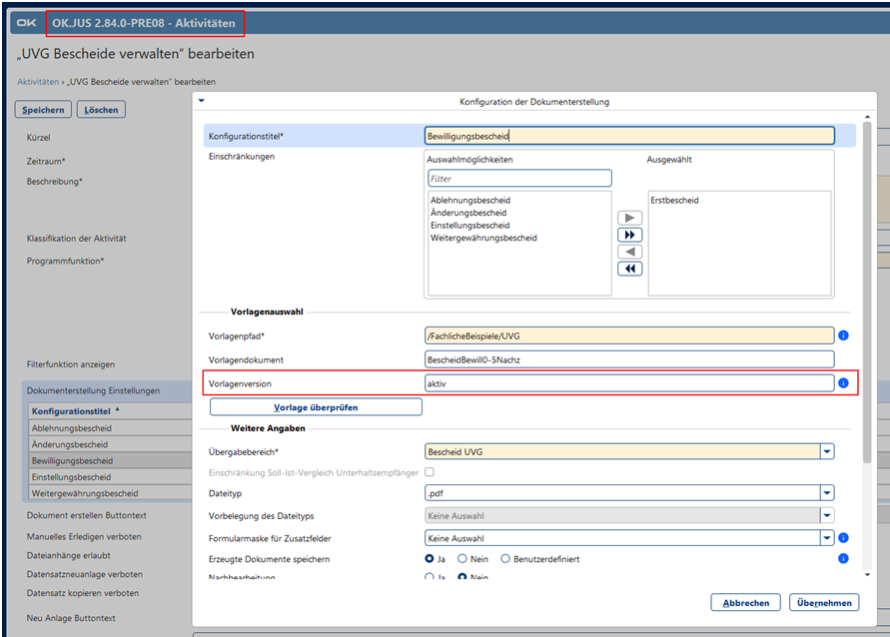Select Ablehnungsbescheid row in Konfigurationstitel table
This screenshot has width=890, height=637.
pos(110,428)
